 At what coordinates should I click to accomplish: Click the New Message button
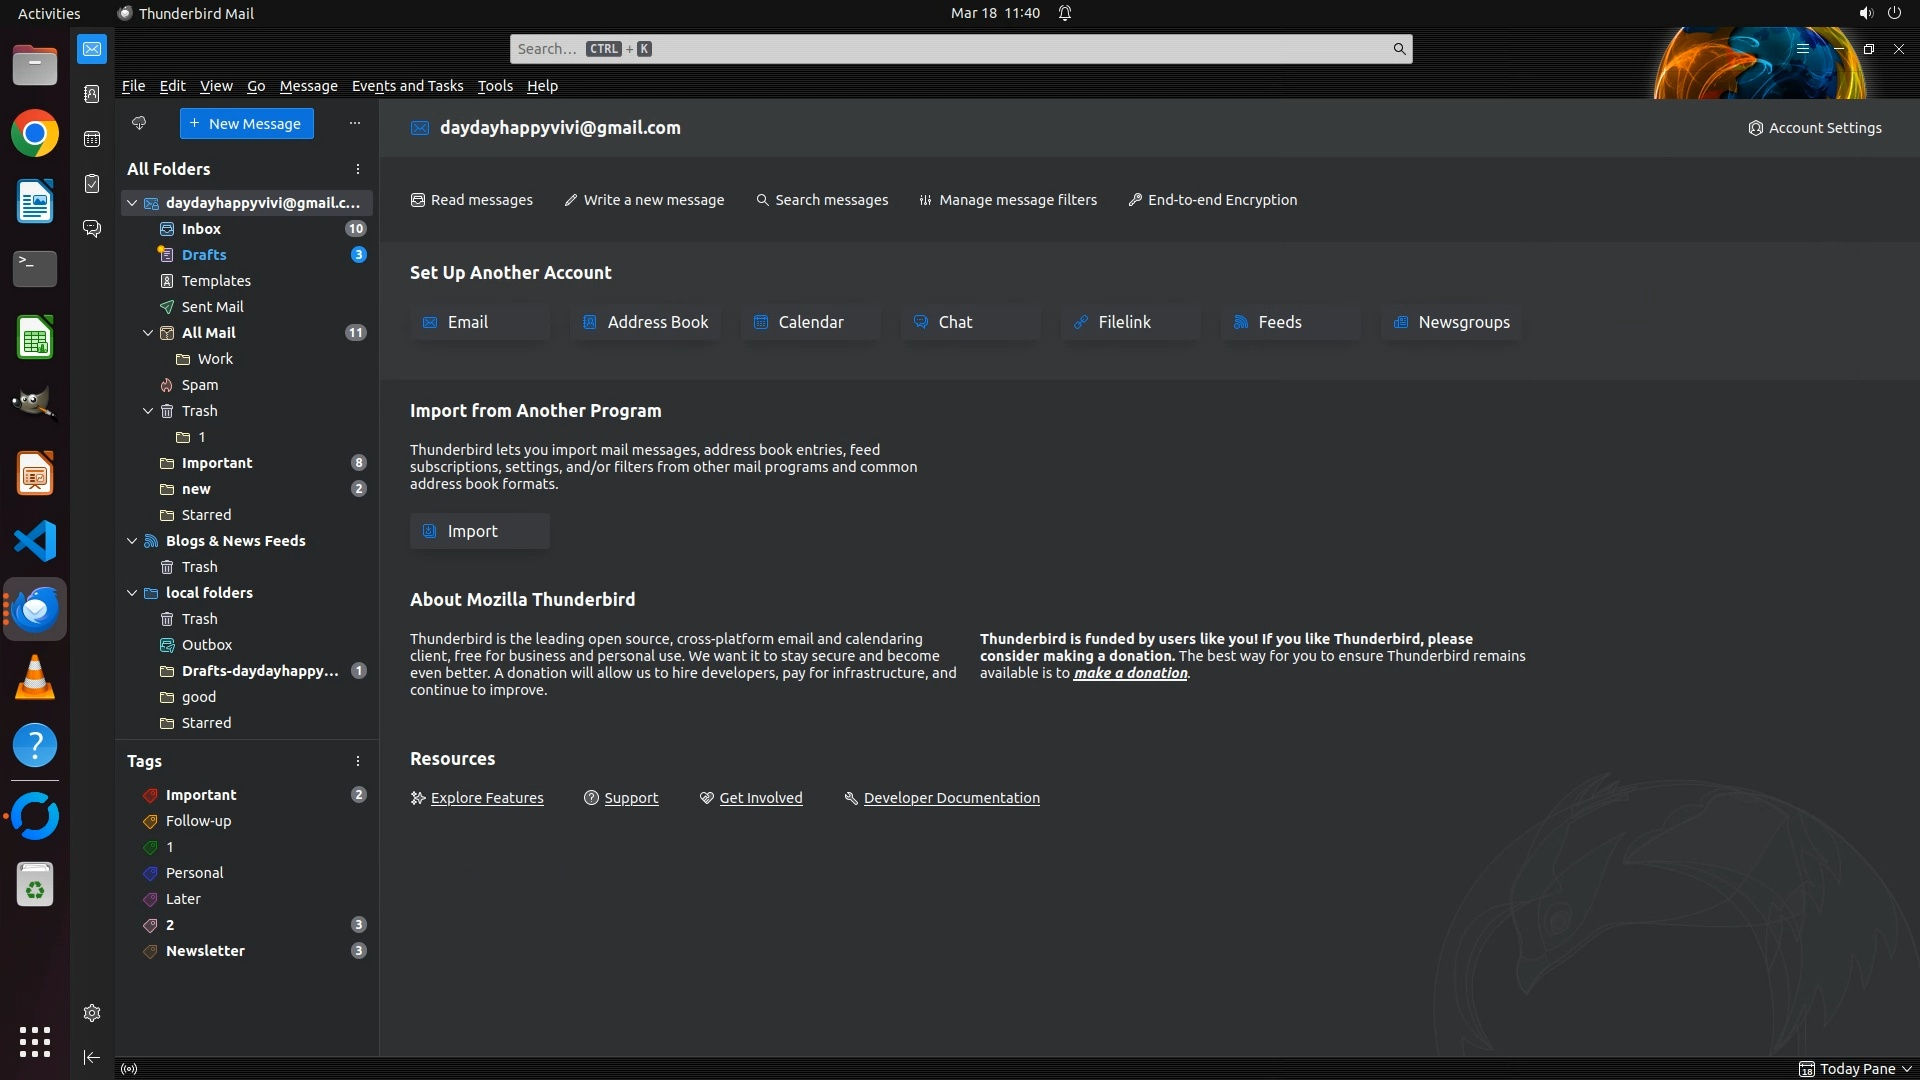[x=246, y=124]
